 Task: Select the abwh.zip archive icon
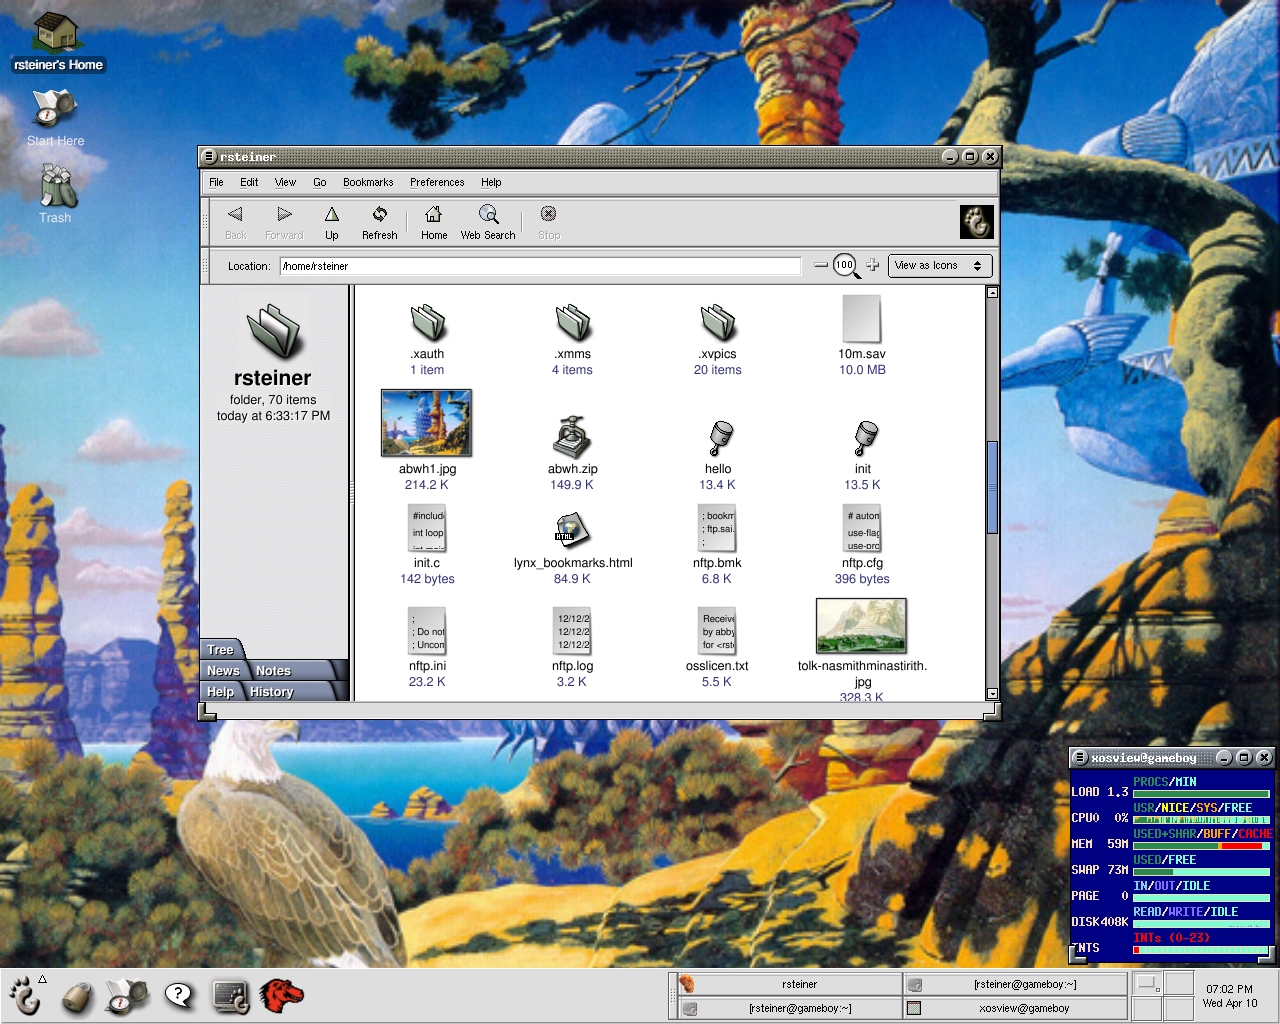coord(573,436)
